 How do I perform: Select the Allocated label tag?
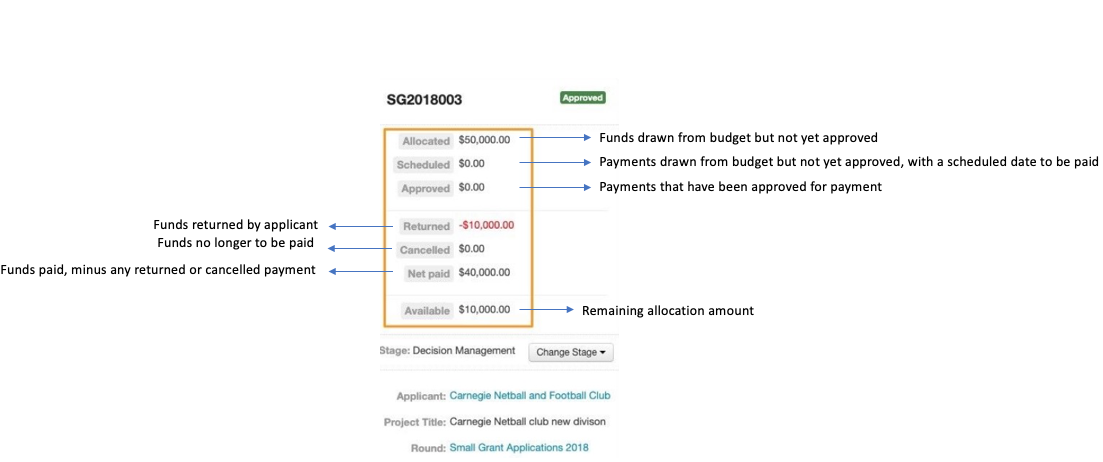[426, 141]
